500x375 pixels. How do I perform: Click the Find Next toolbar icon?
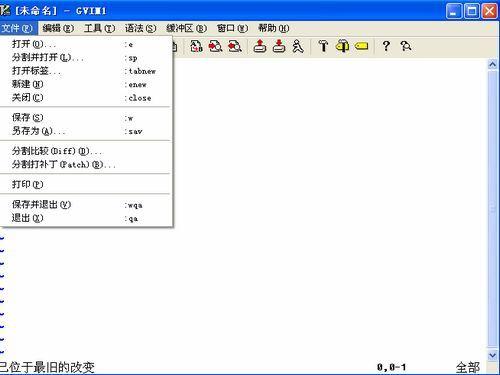215,46
